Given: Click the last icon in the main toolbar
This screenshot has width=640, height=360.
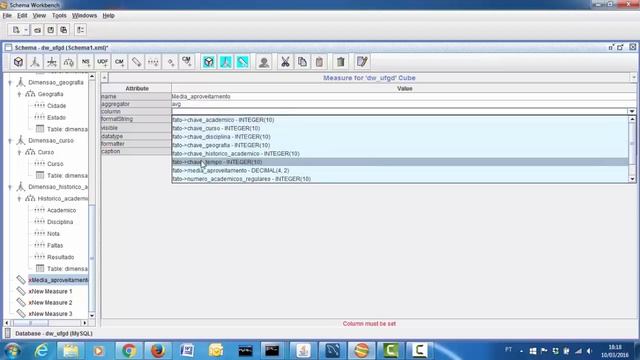Looking at the screenshot, I should click(x=80, y=30).
